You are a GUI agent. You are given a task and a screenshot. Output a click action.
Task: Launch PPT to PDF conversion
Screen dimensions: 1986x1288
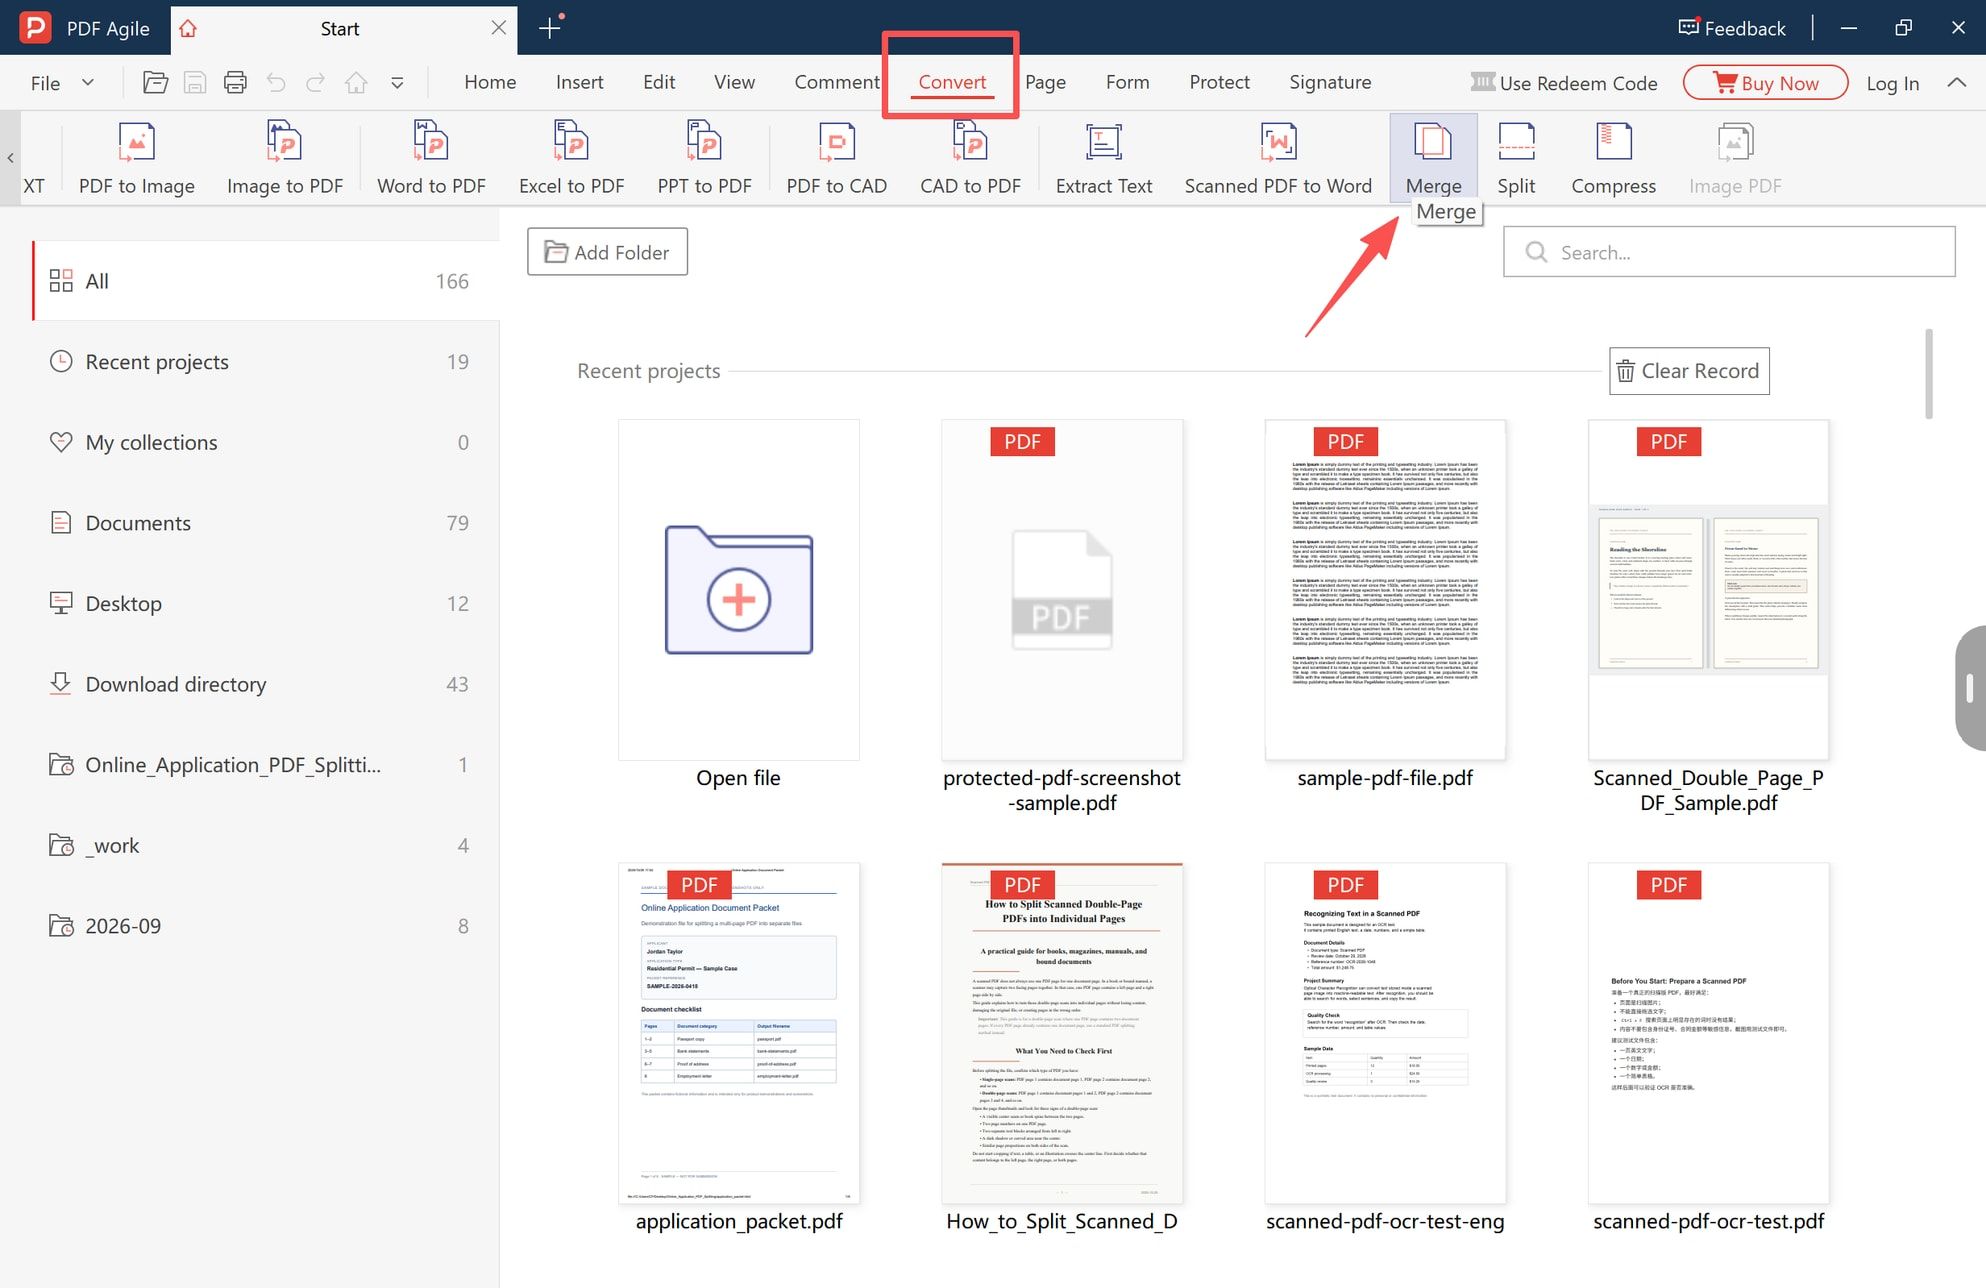(704, 158)
